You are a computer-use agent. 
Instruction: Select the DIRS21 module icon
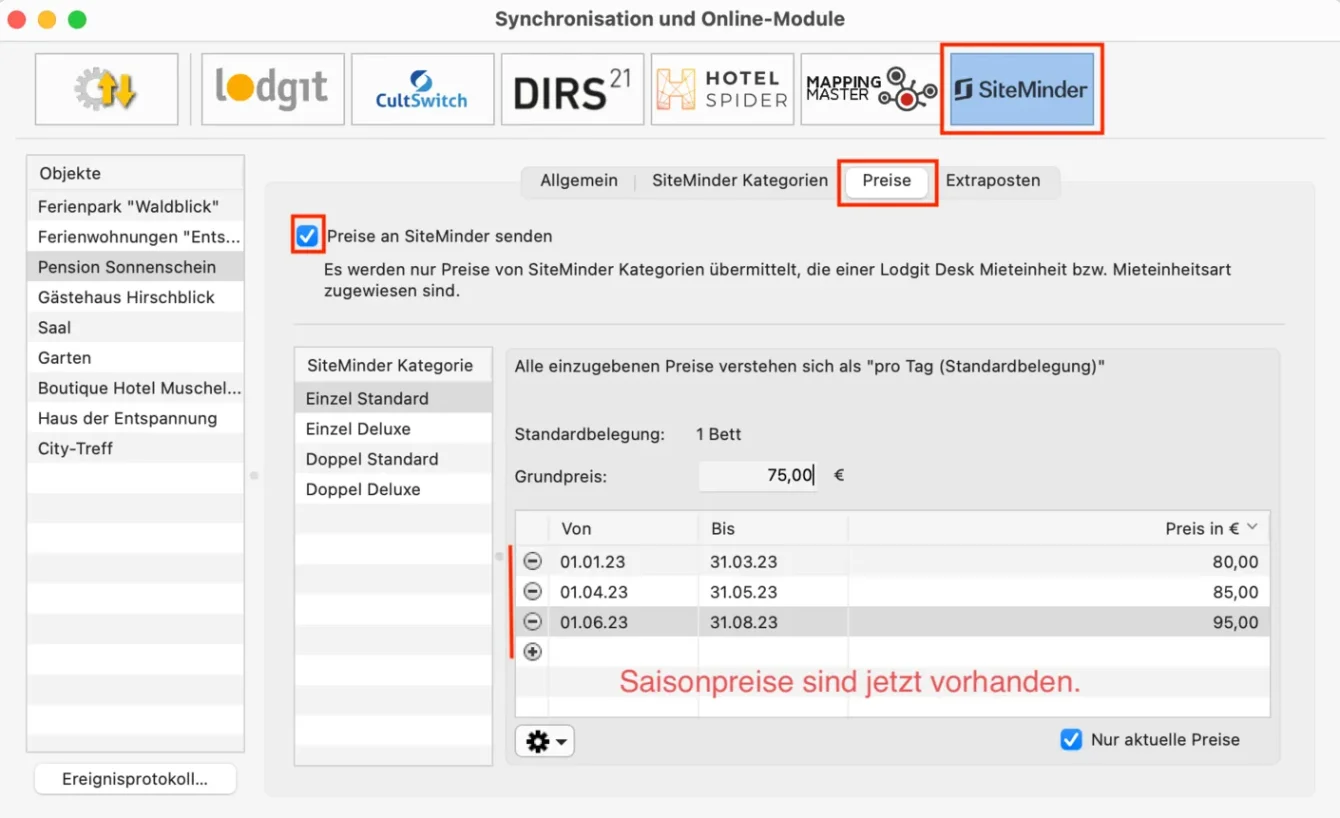tap(572, 89)
